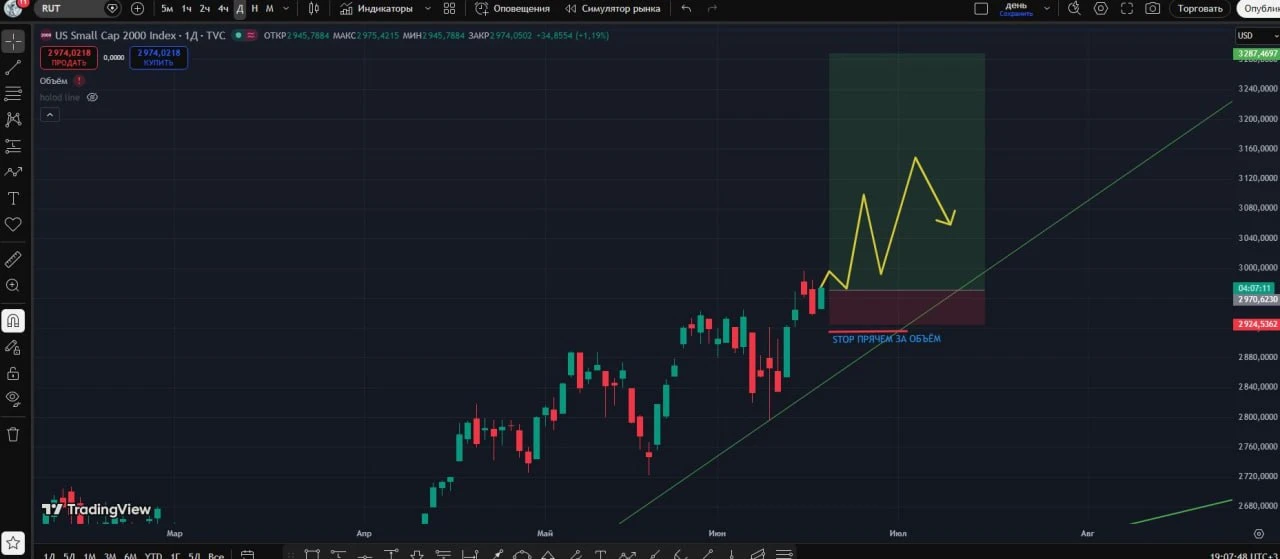Select the Объём volume indicator label

coord(54,80)
